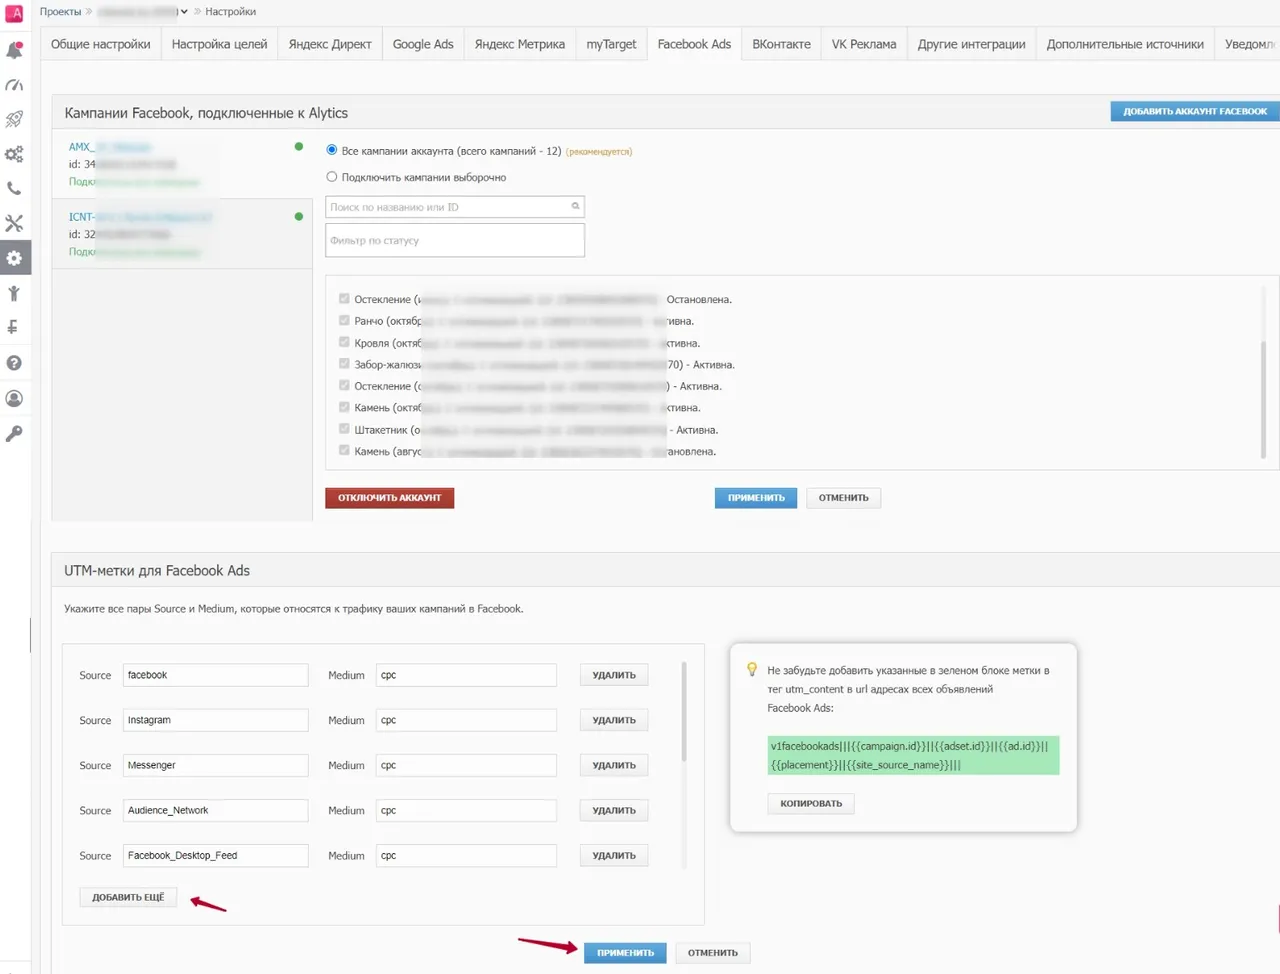Open the 'Проекты' breadcrumb link
Image resolution: width=1280 pixels, height=974 pixels.
coord(60,12)
